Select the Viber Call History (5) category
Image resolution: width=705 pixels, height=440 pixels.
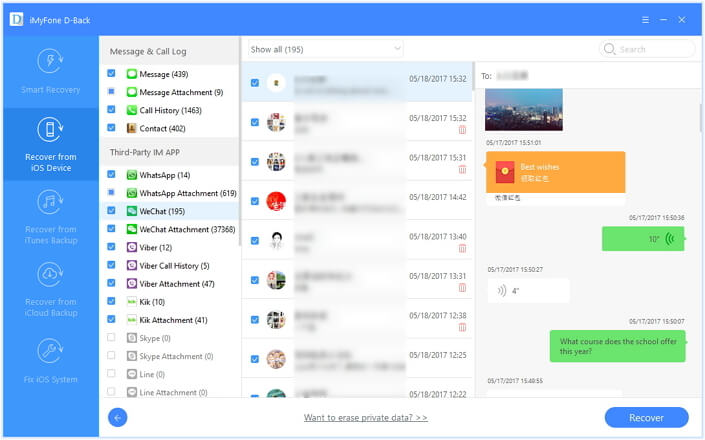pos(169,265)
